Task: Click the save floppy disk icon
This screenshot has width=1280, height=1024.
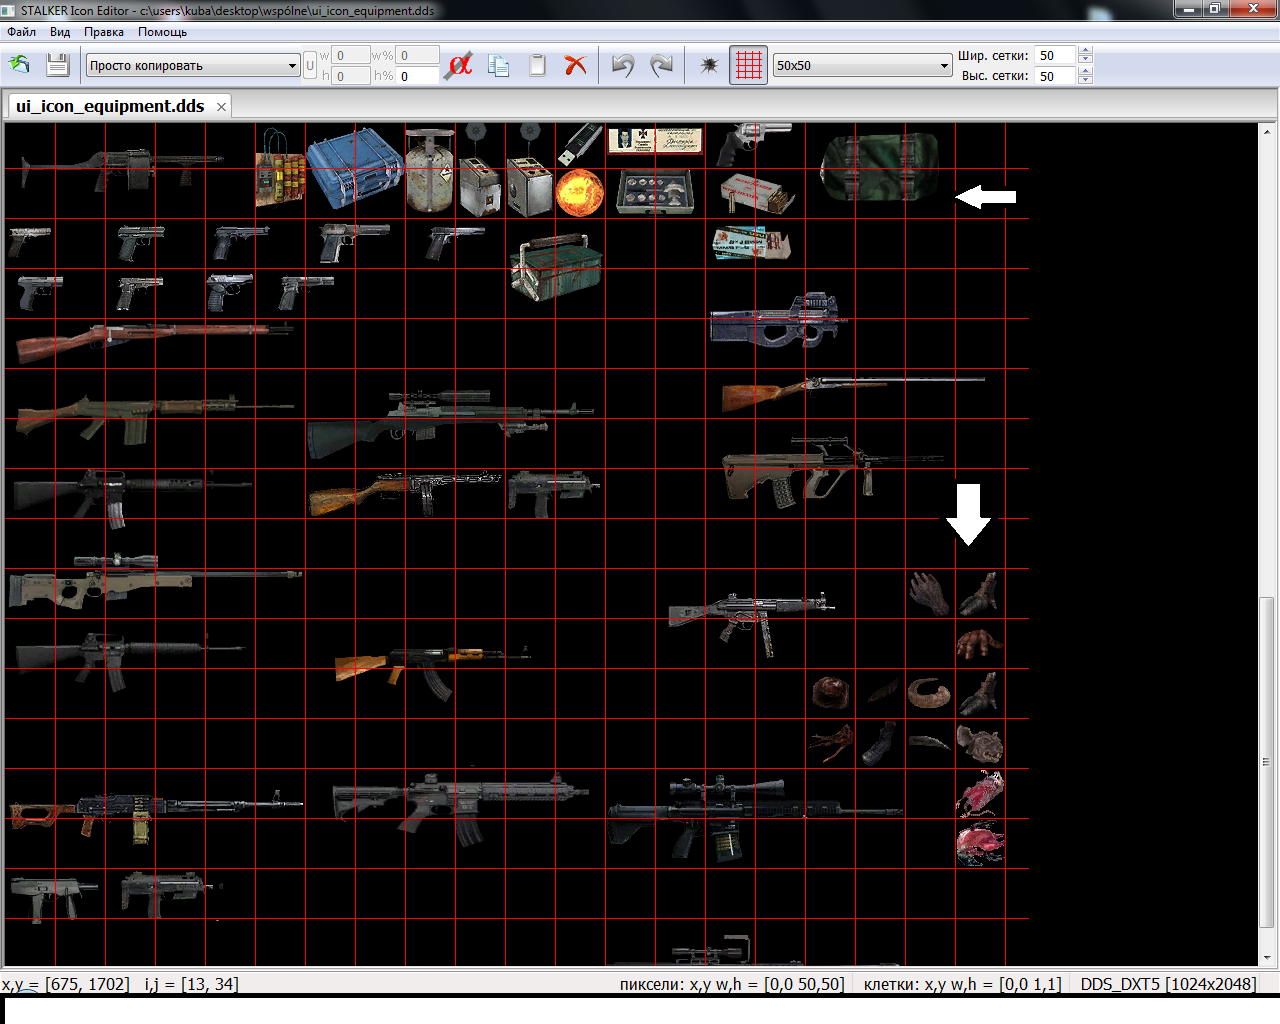Action: [x=58, y=65]
